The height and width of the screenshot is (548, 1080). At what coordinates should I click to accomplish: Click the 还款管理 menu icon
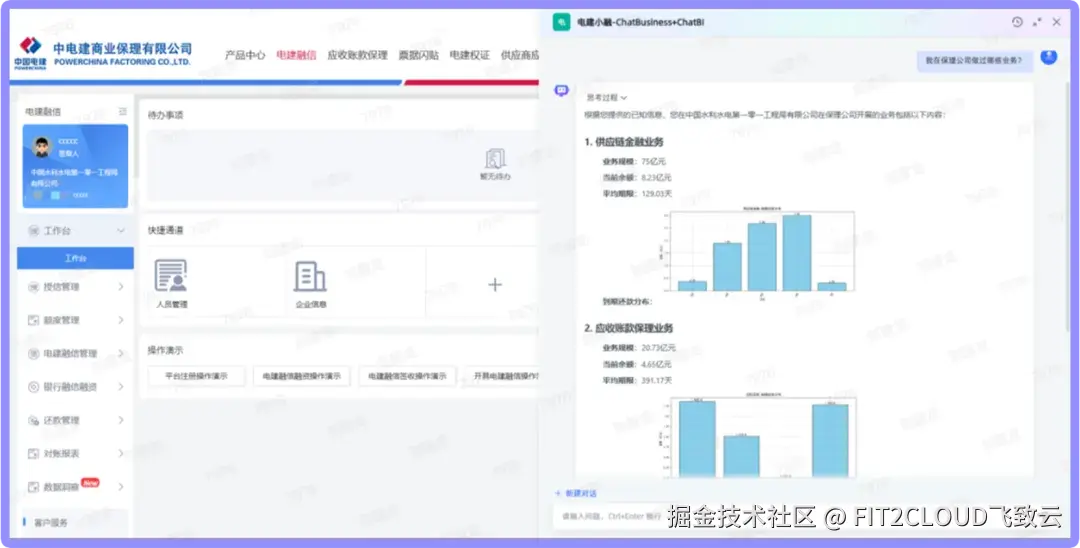pos(33,420)
